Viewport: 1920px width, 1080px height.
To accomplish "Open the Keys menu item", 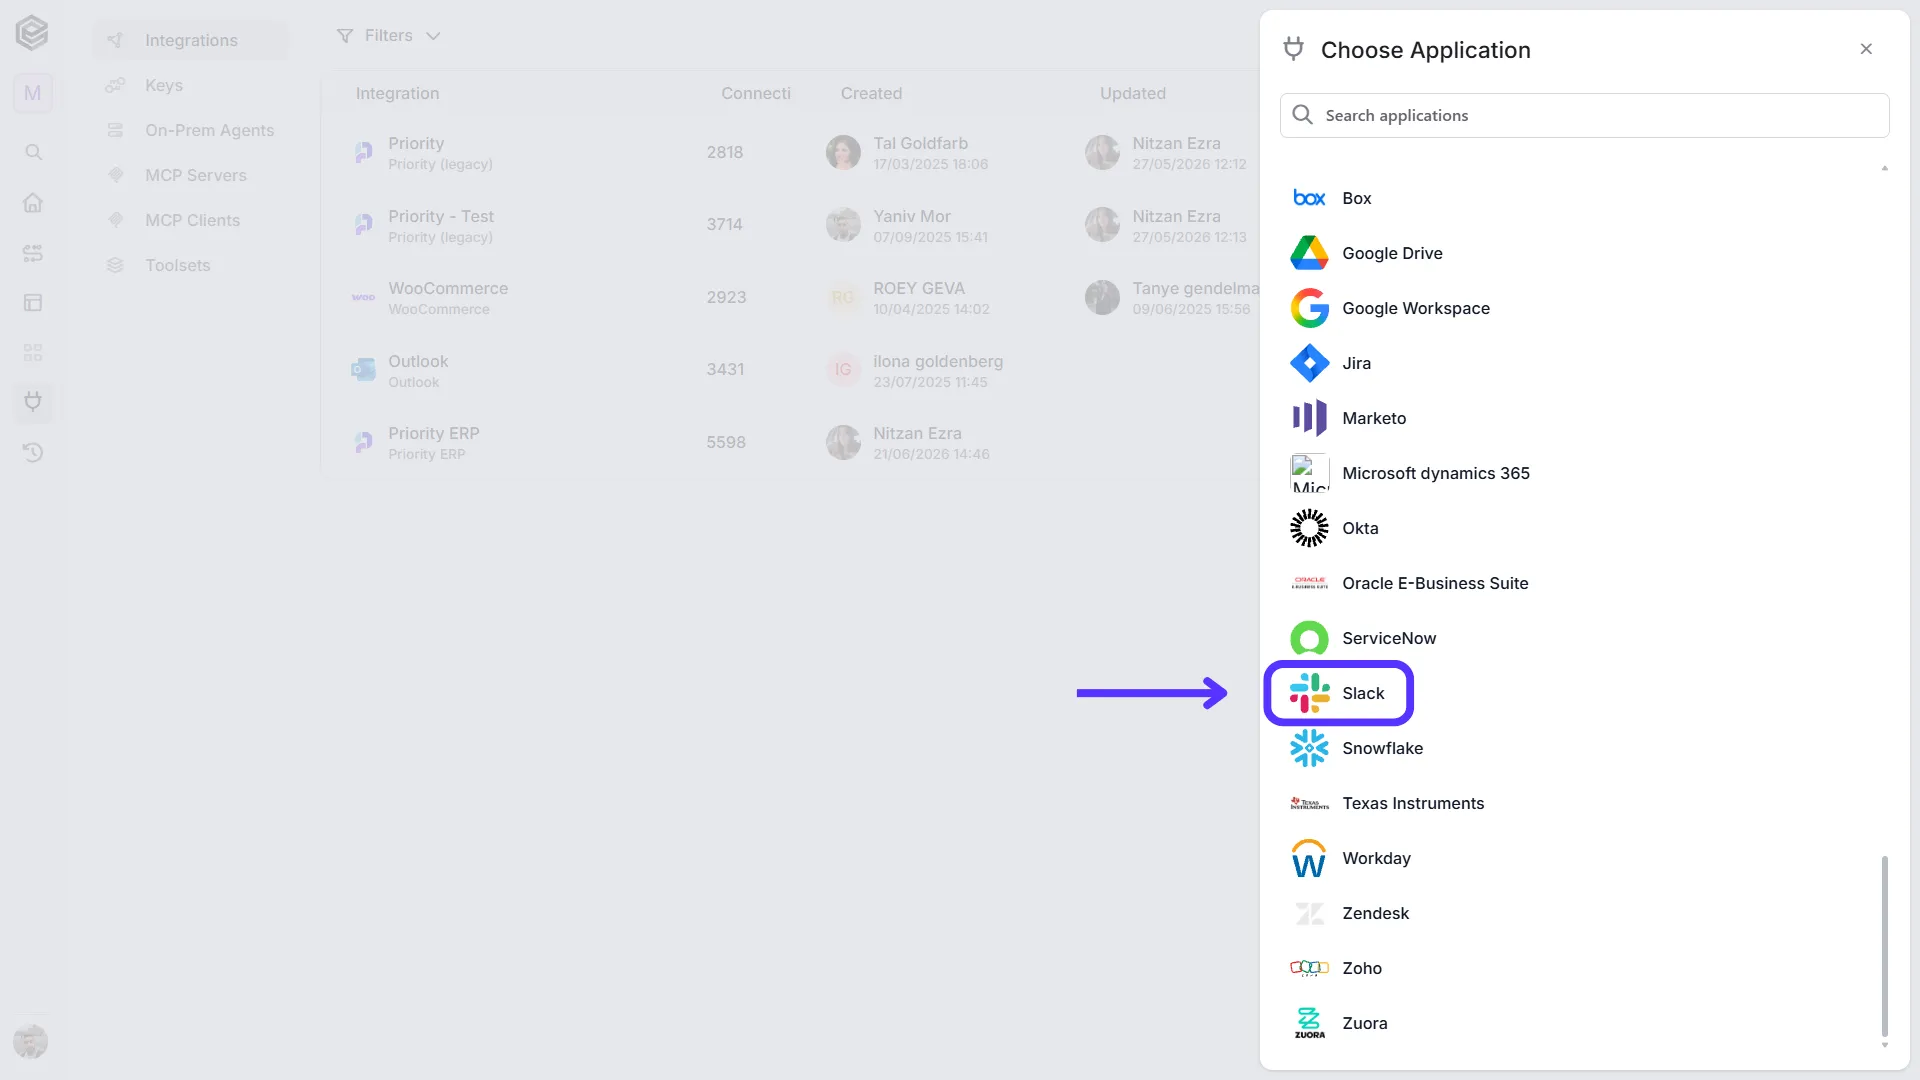I will [190, 85].
